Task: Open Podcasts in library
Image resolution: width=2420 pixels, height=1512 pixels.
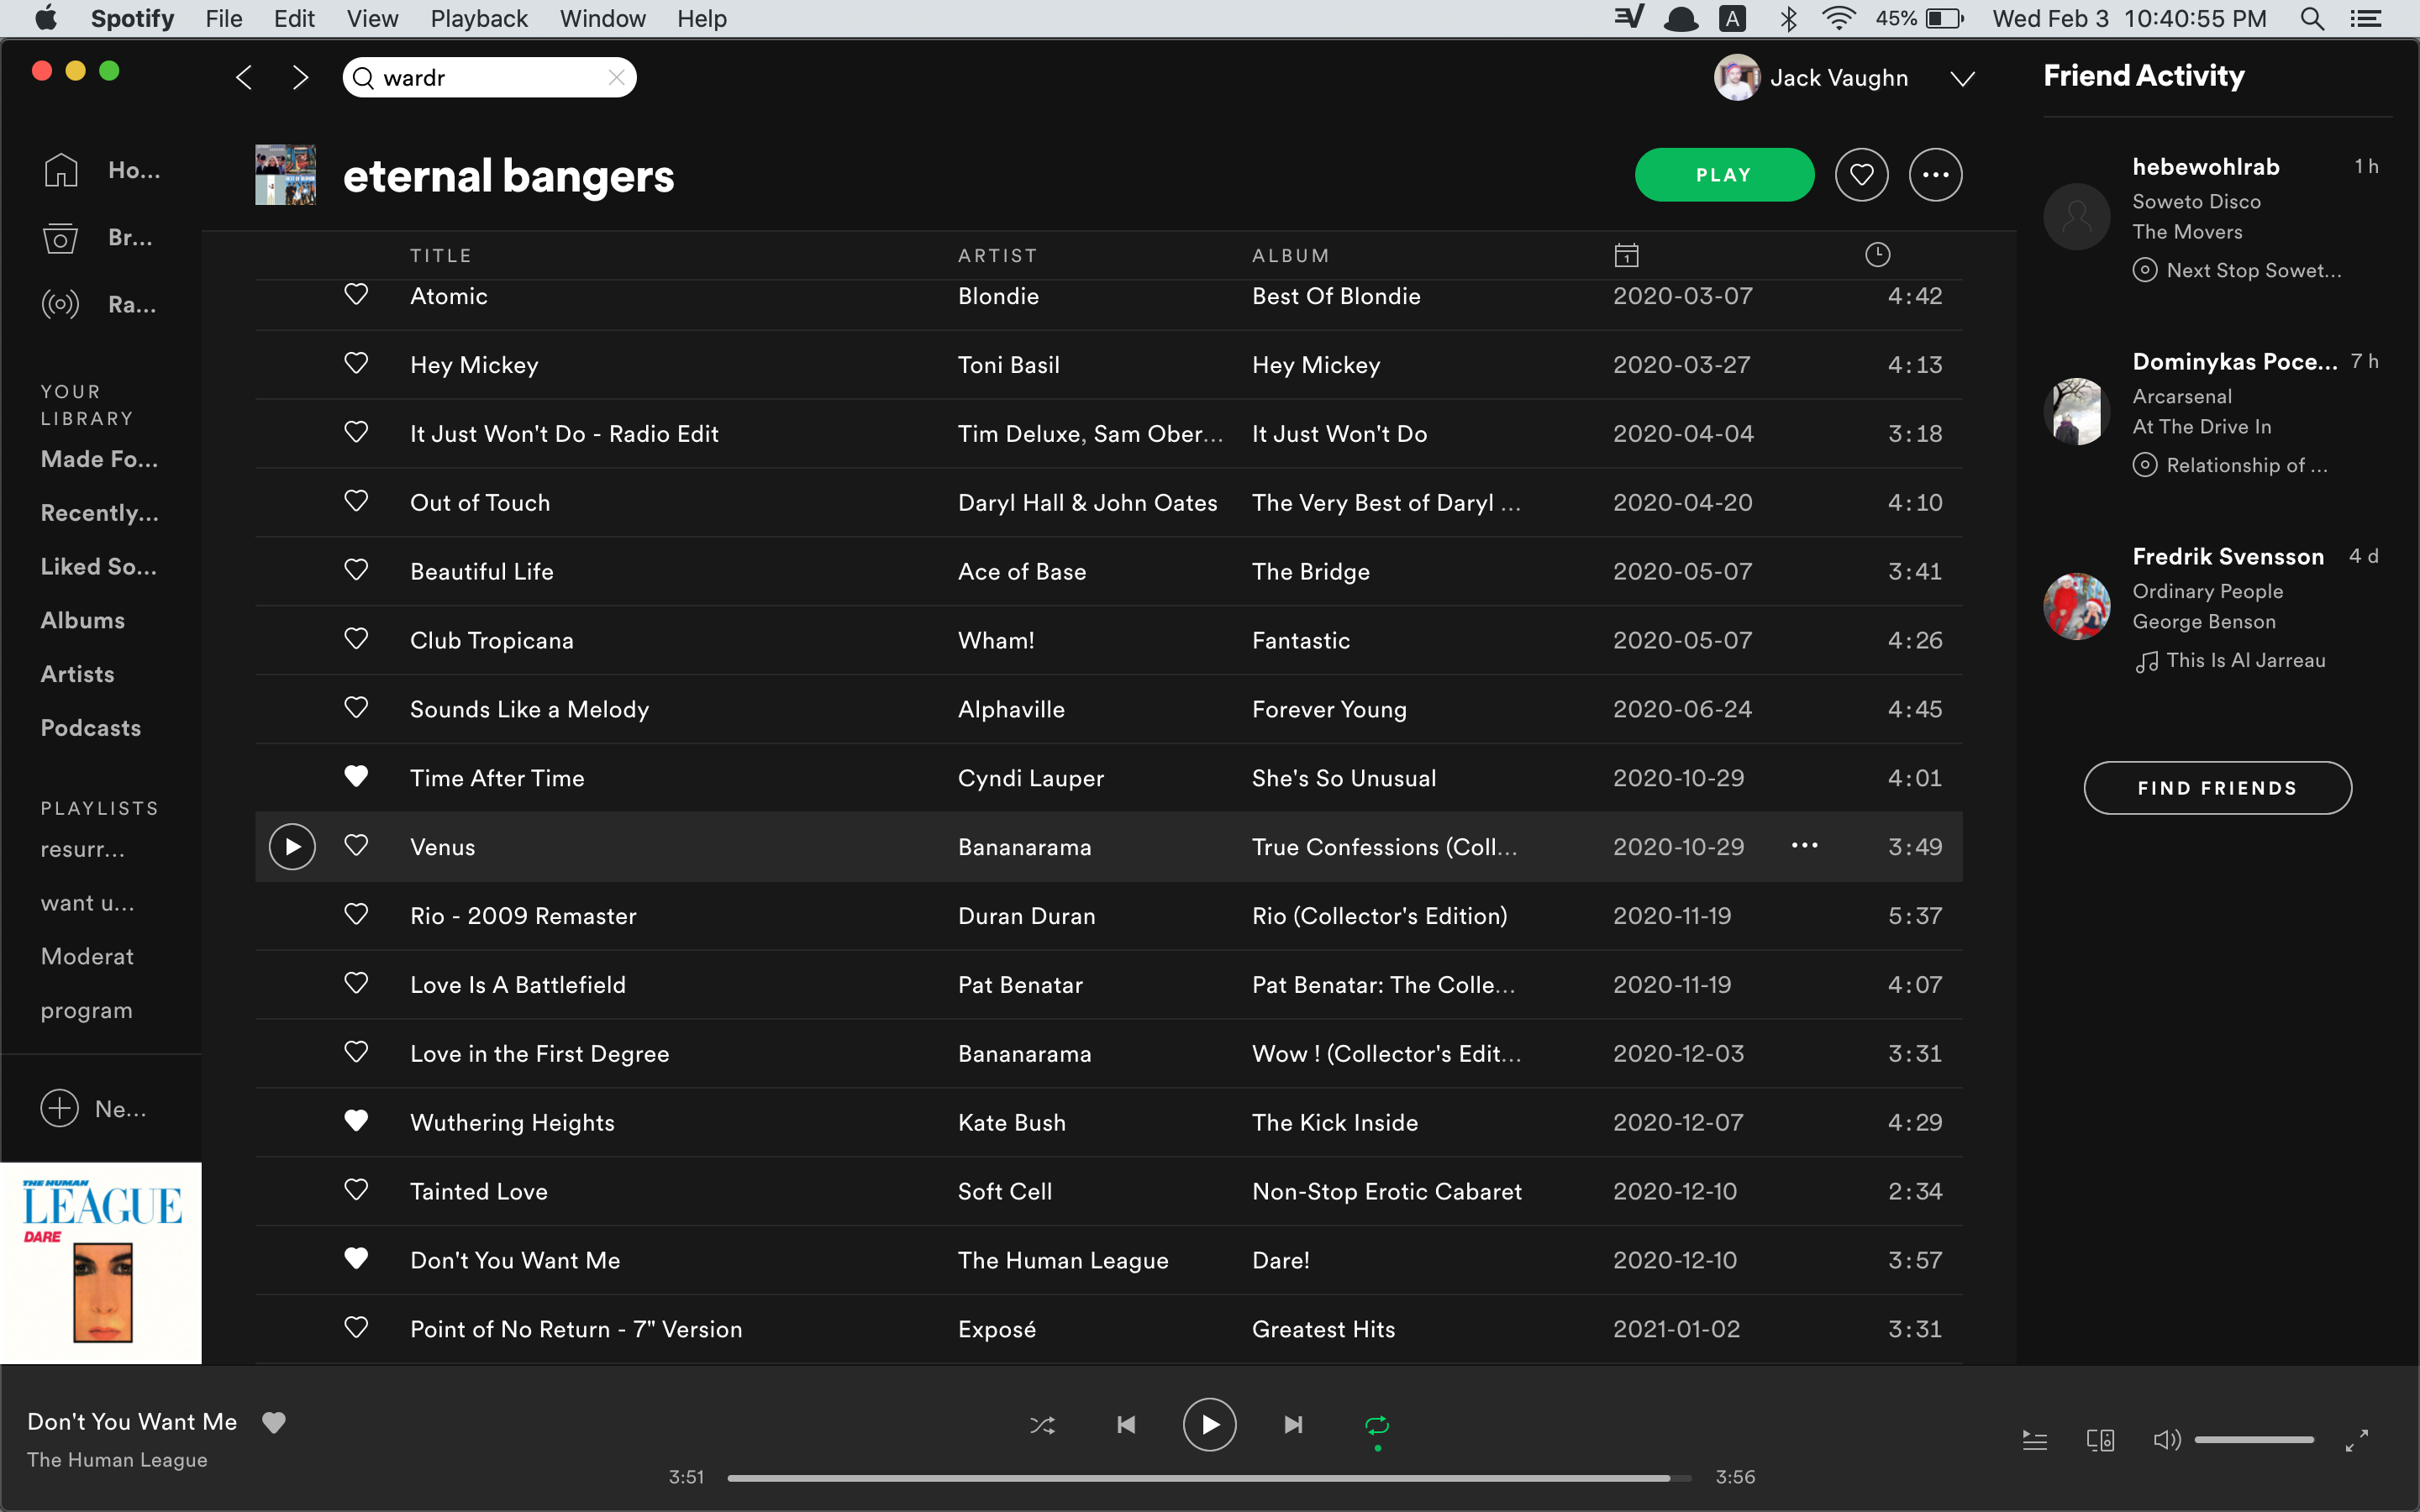Action: [x=91, y=728]
